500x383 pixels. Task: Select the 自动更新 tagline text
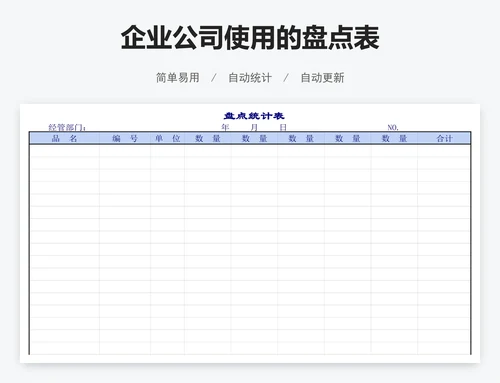click(322, 78)
